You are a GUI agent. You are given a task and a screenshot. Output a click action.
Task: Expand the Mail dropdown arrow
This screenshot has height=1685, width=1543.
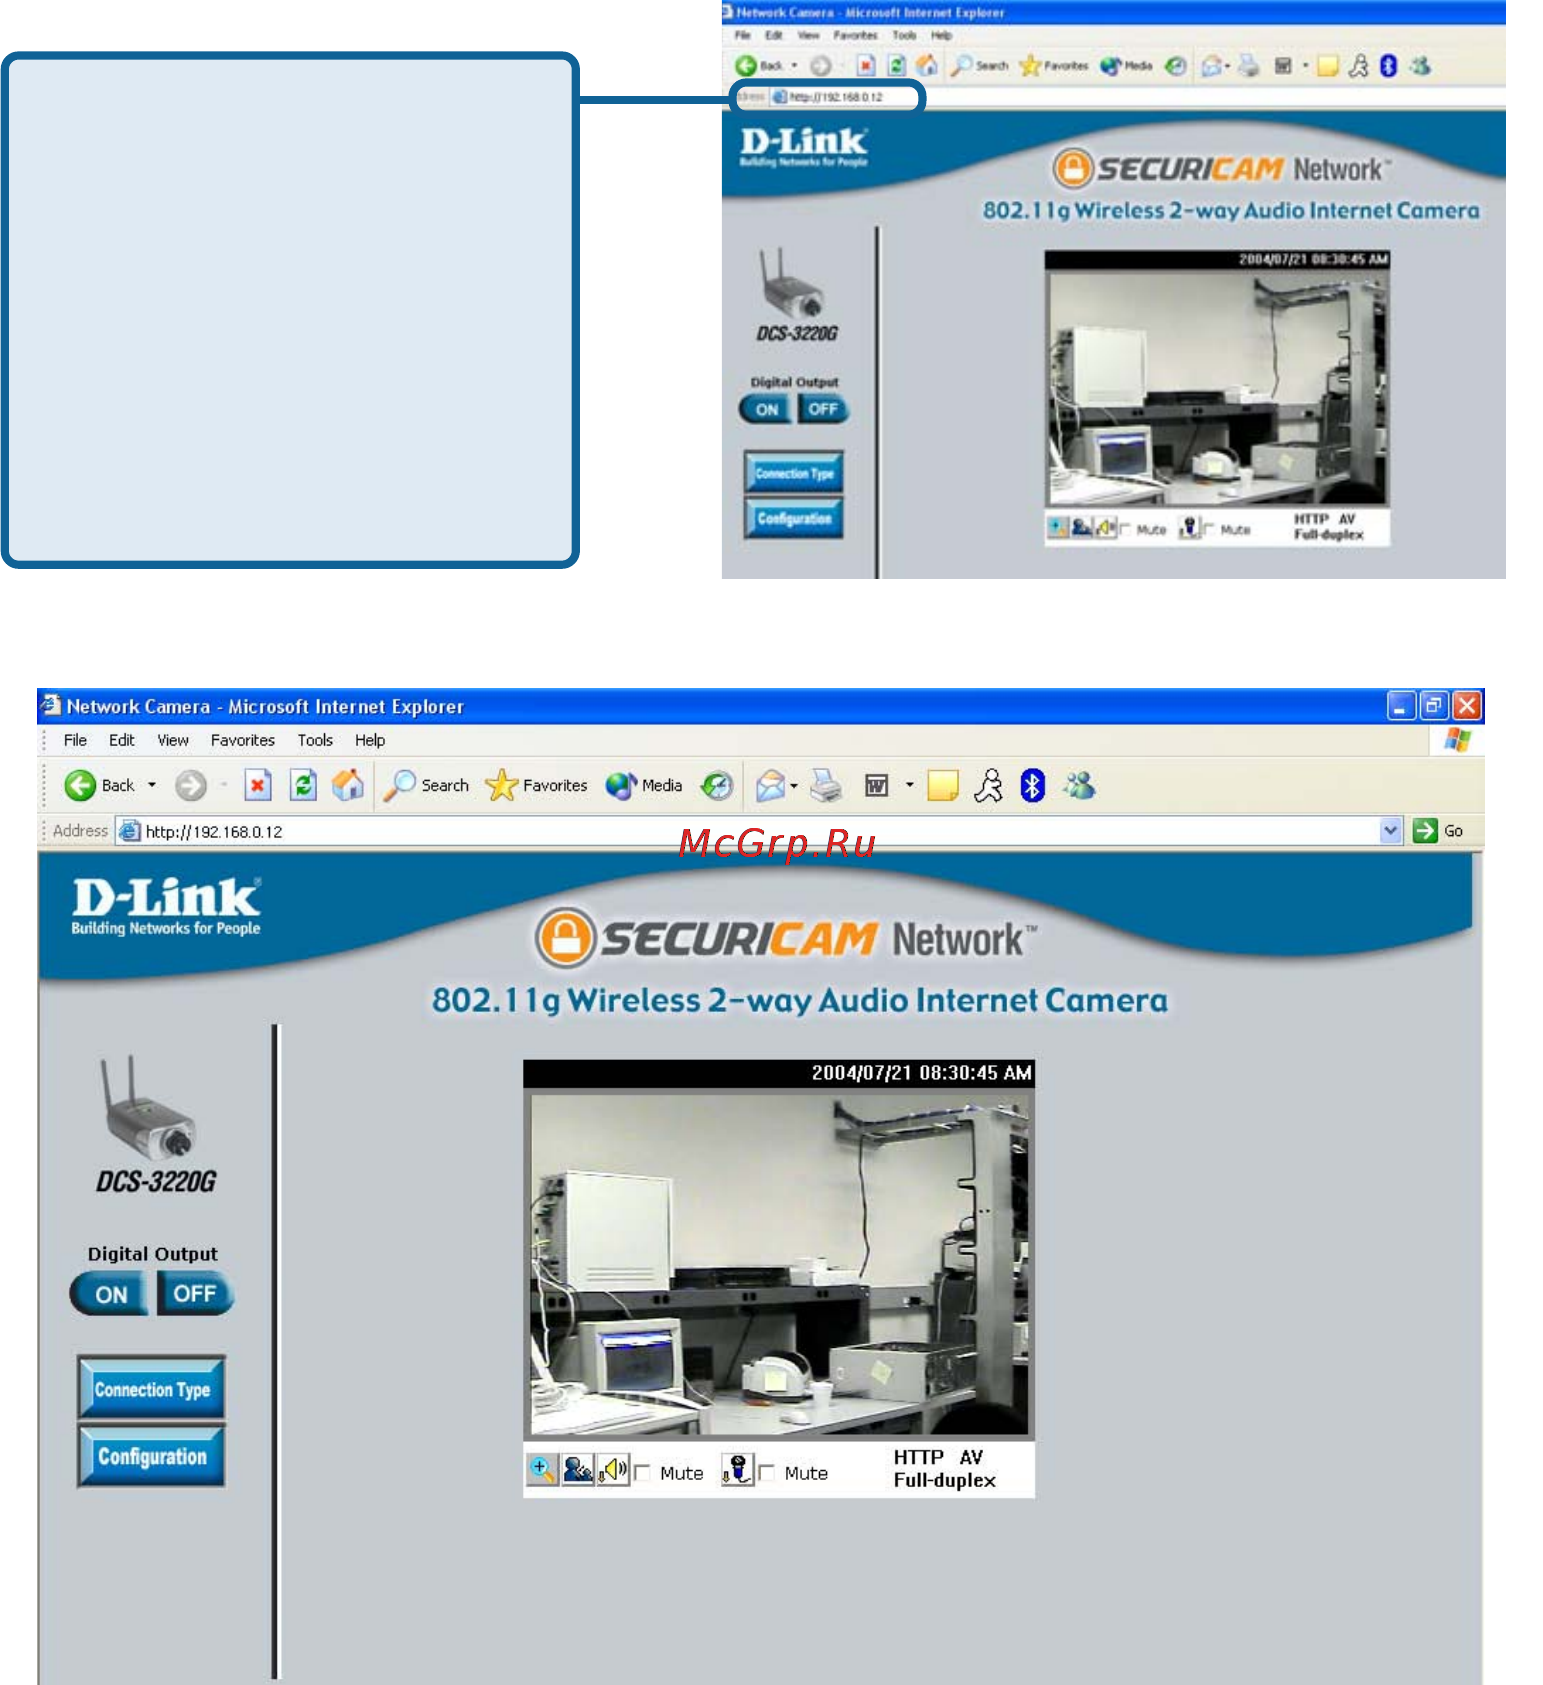tap(794, 786)
